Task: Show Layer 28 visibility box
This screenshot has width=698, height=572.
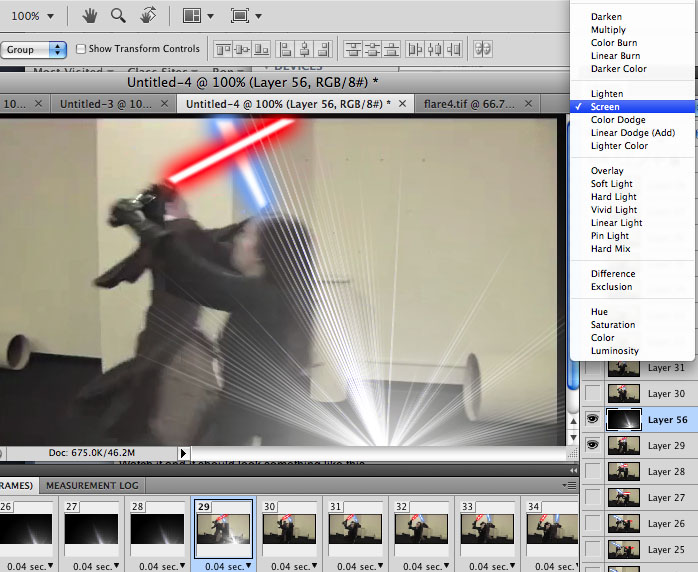Action: [592, 471]
